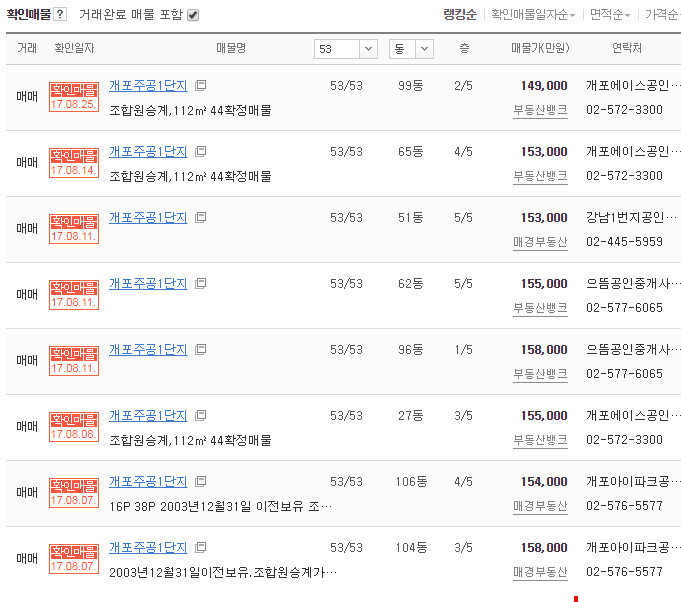Screen dimensions: 681x602
Task: Click 확인매물 badge in 104동 row
Action: 74,559
